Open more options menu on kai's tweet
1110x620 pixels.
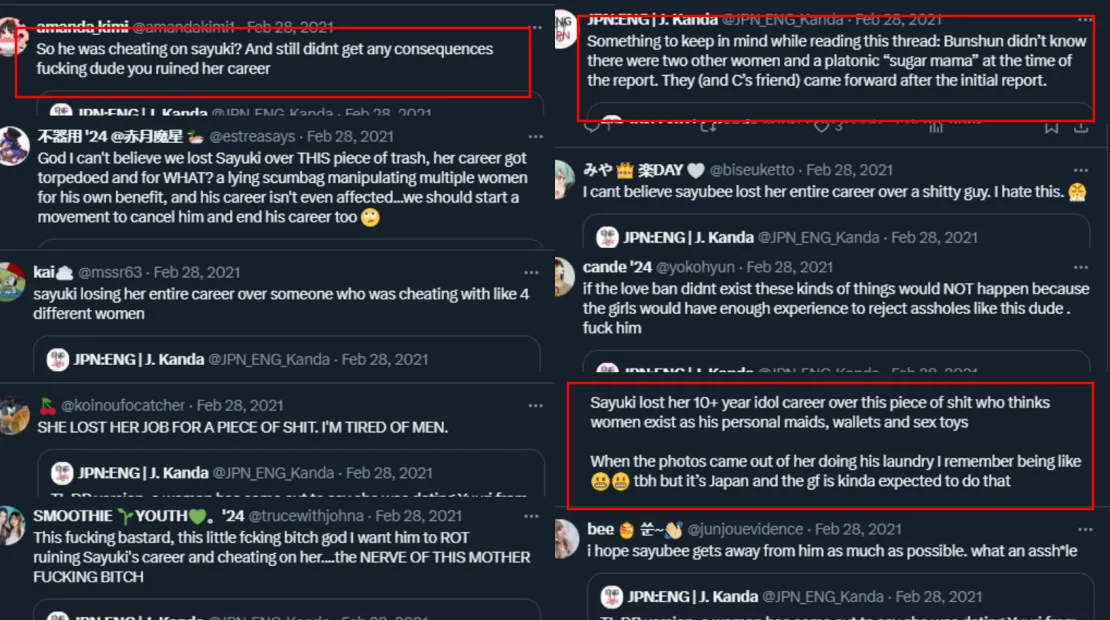tap(536, 272)
